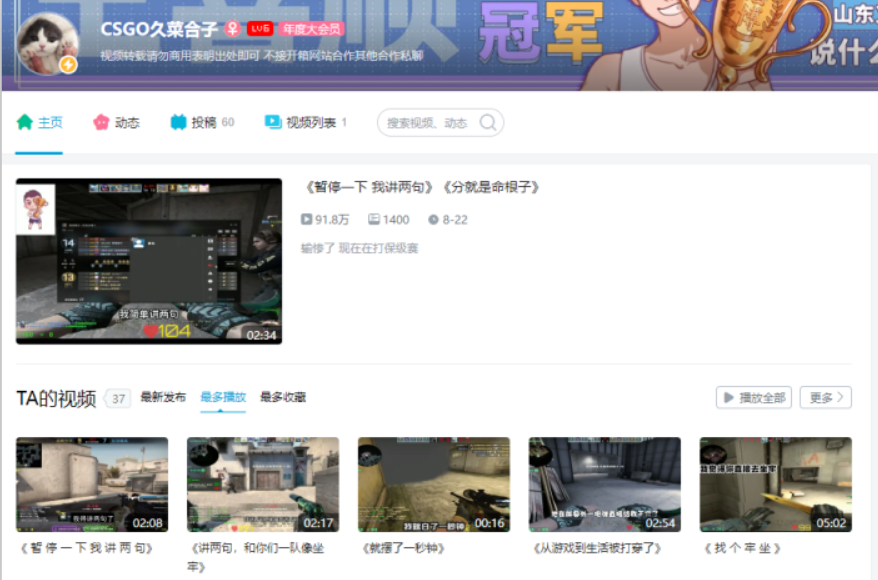Click the lightning badge on avatar
Image resolution: width=878 pixels, height=580 pixels.
[x=68, y=64]
